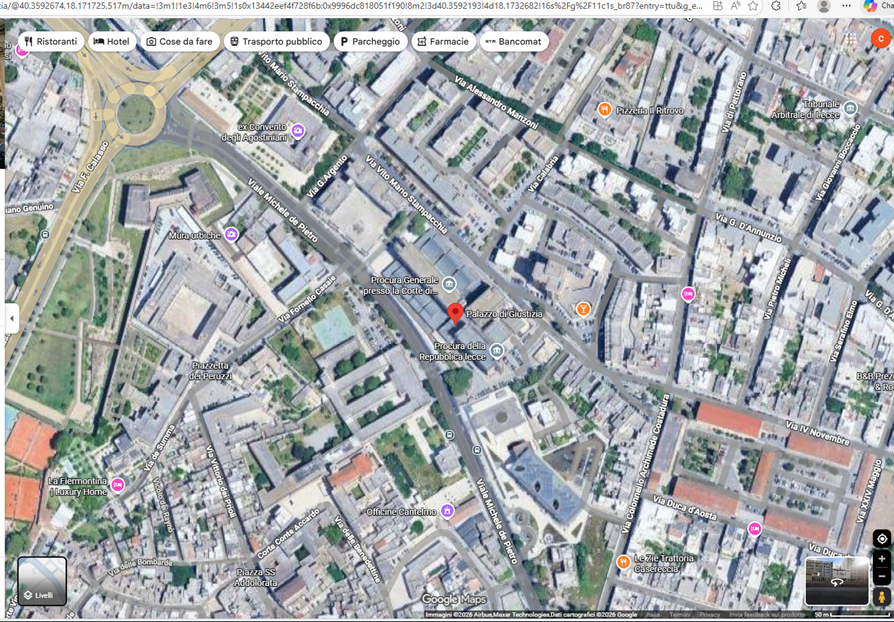Select the Street View pegman icon
Screen dimensions: 894x622
881,597
